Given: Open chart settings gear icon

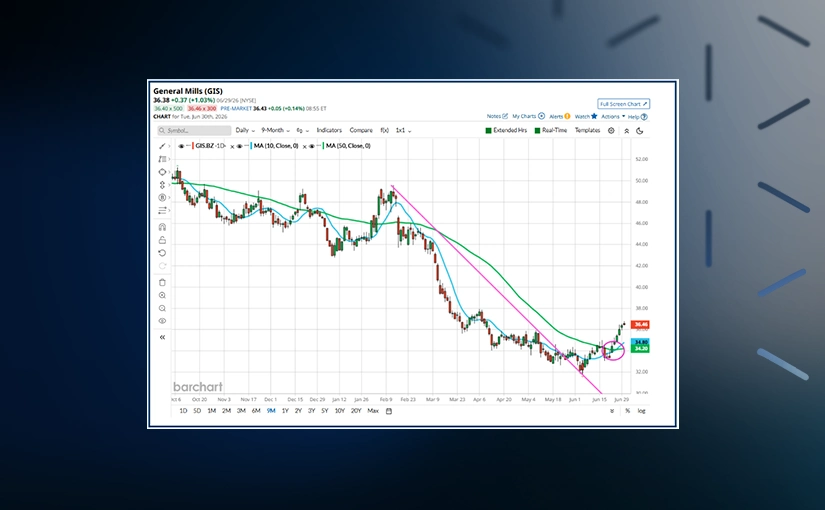Looking at the screenshot, I should point(611,131).
